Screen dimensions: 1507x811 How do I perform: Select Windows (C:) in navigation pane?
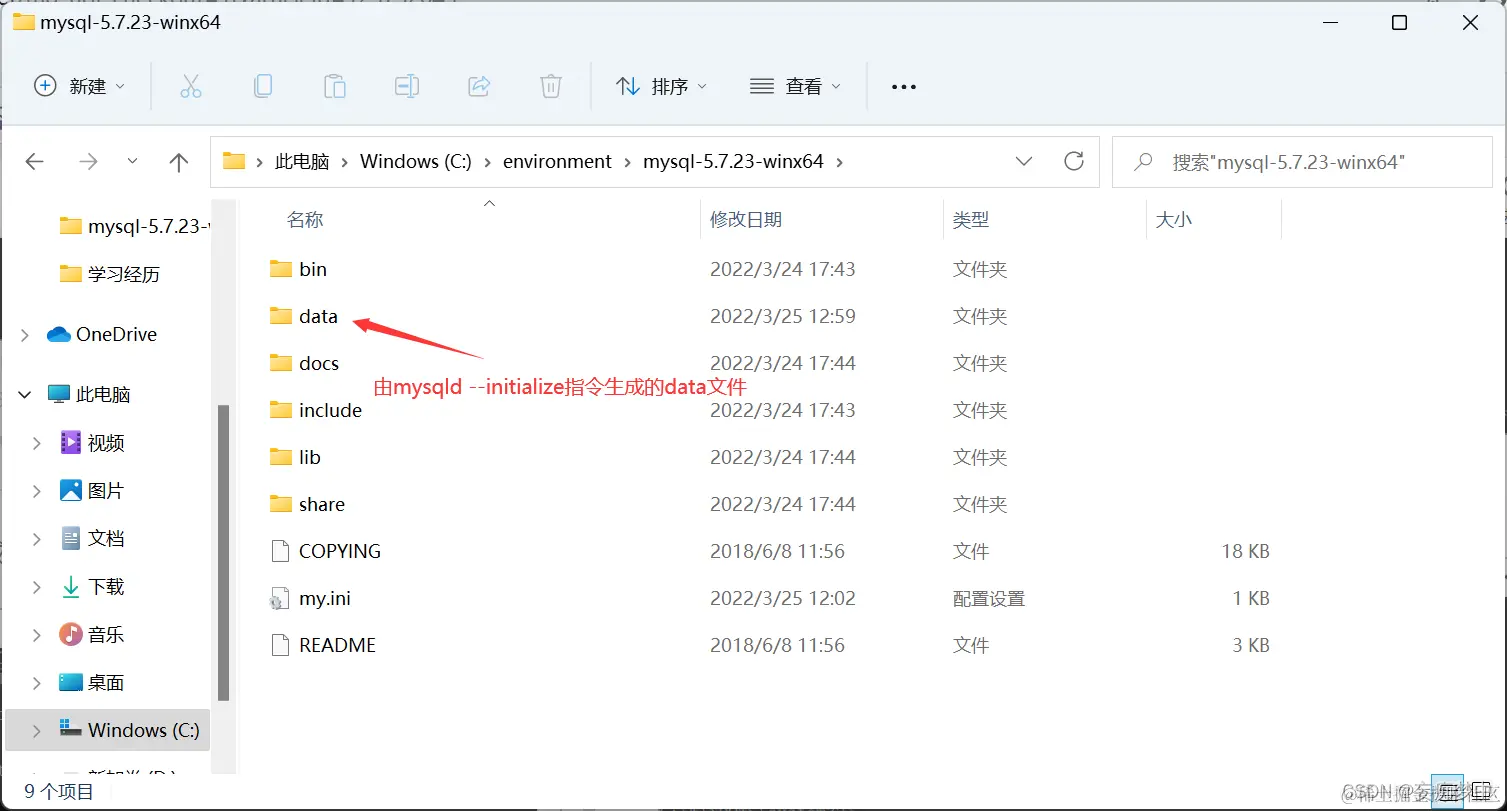coord(129,730)
